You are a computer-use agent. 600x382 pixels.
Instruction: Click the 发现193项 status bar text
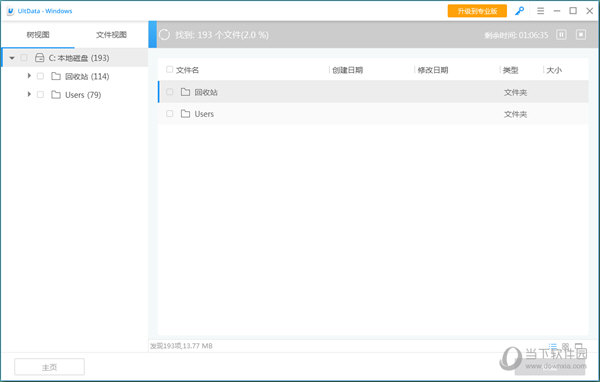(181, 346)
